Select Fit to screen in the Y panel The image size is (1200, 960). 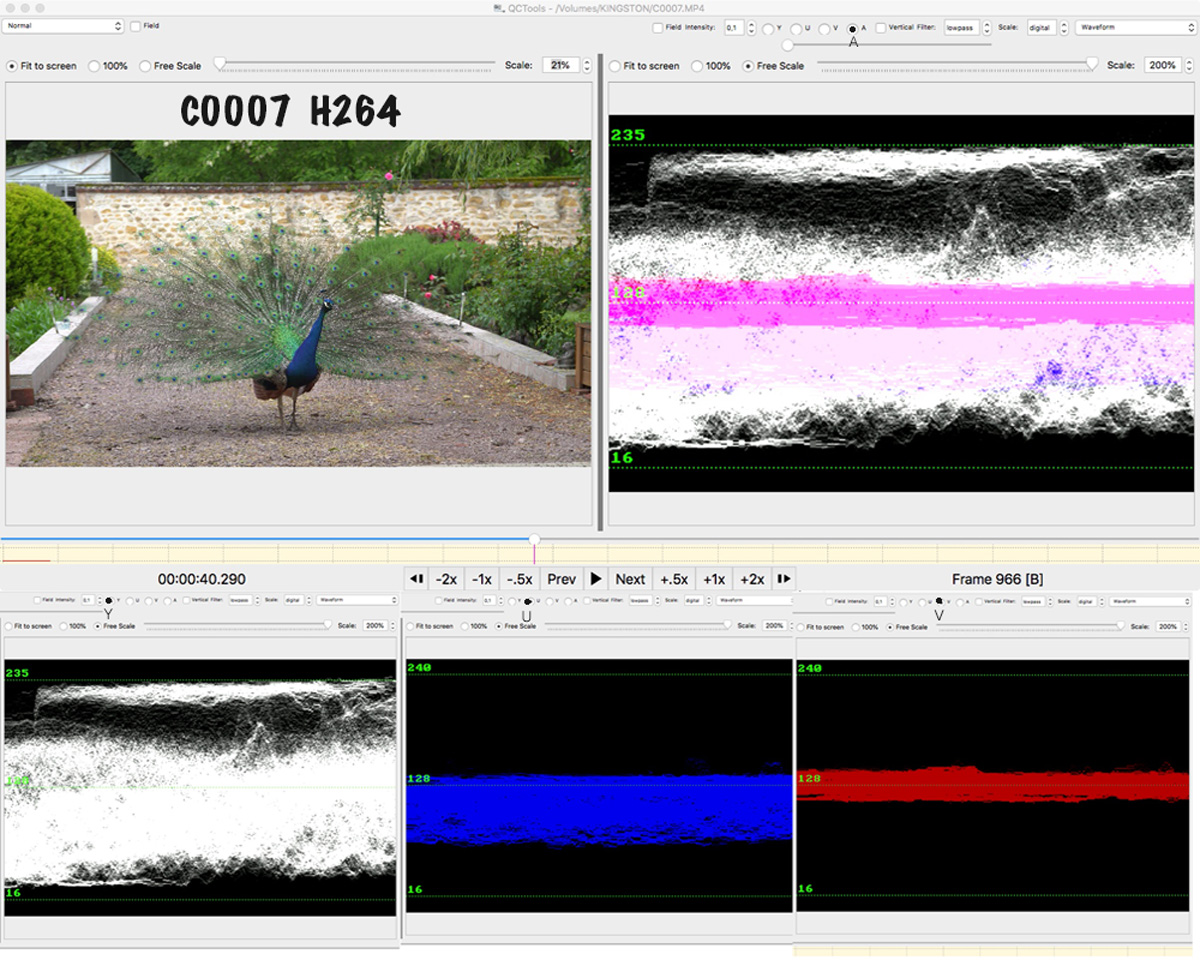click(x=8, y=626)
